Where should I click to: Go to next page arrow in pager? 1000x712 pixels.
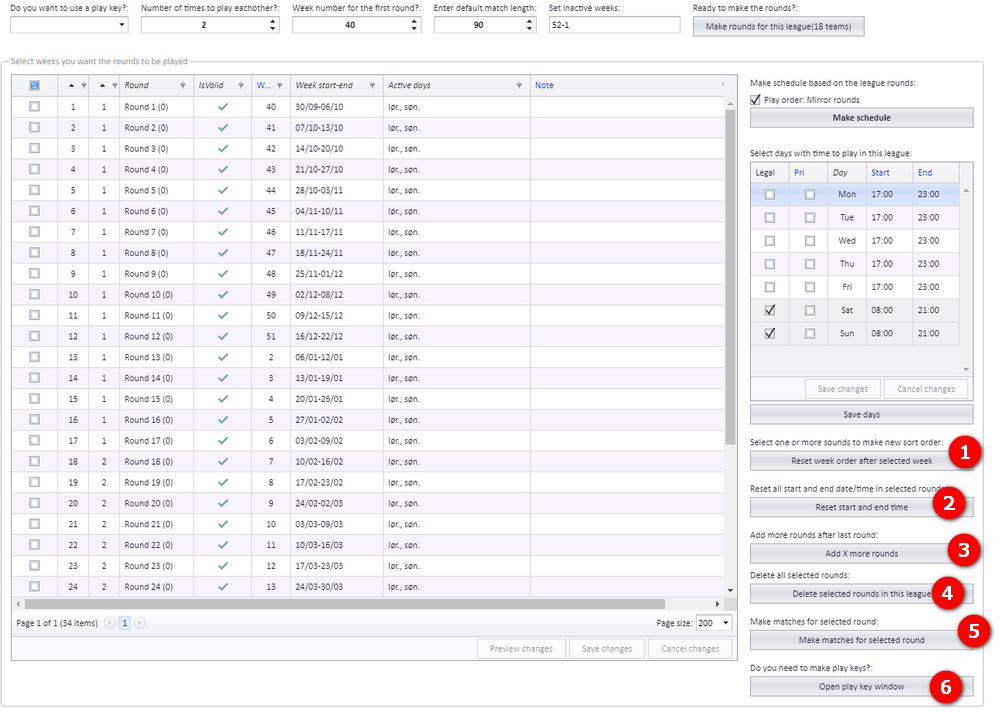[x=140, y=623]
